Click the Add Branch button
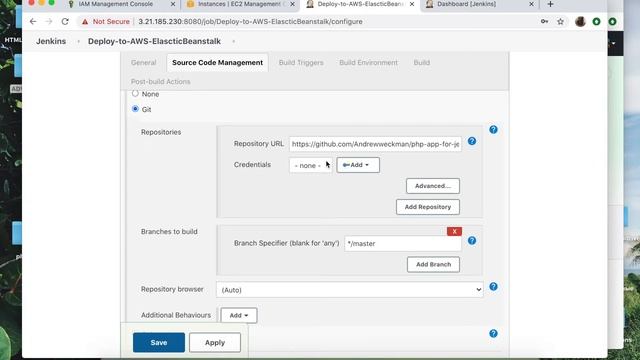The height and width of the screenshot is (360, 640). (x=433, y=264)
